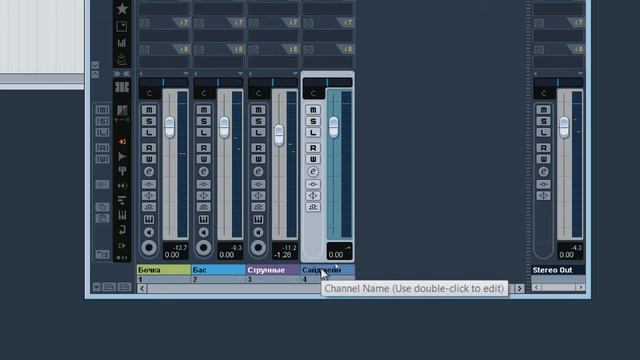Viewport: 640px width, 360px height.
Task: Select the Струнные channel name label
Action: pos(273,270)
